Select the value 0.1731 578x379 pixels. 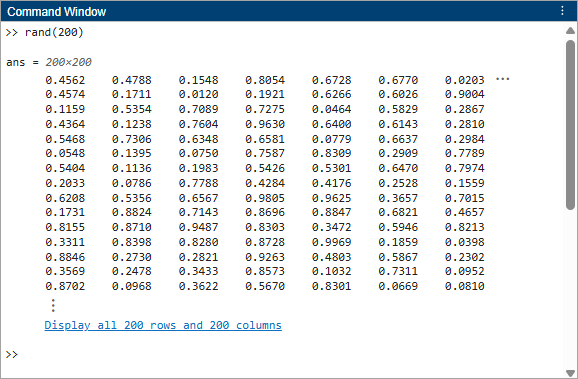pyautogui.click(x=65, y=212)
